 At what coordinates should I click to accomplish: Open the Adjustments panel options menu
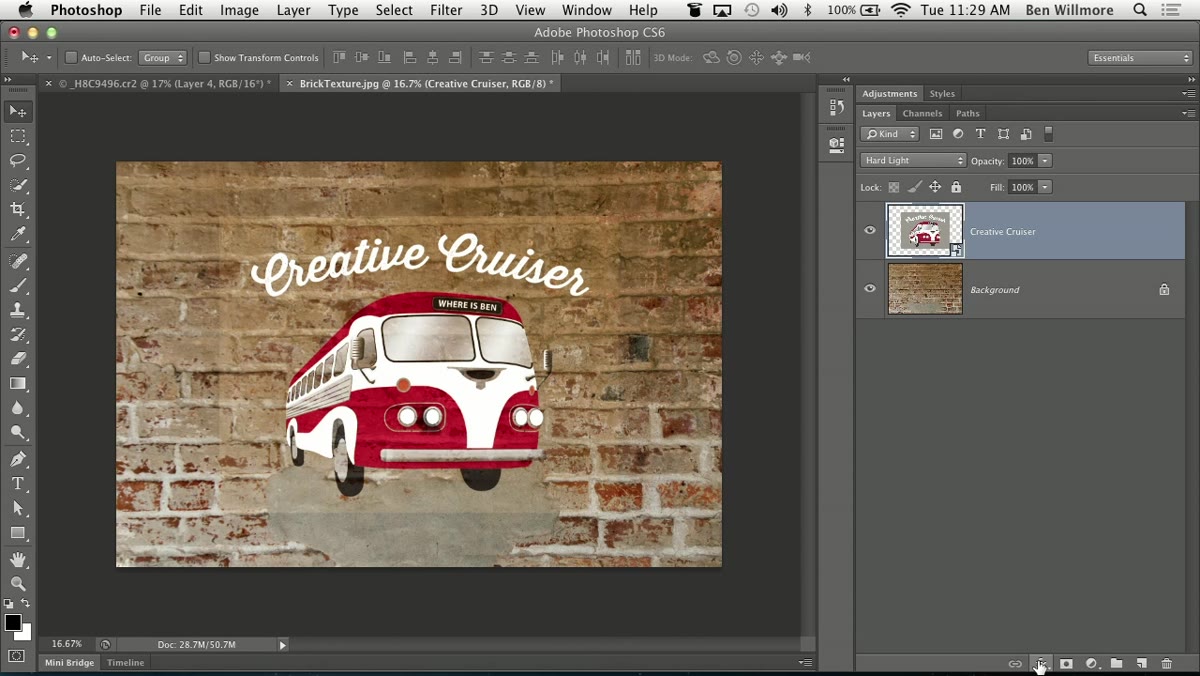click(1188, 94)
